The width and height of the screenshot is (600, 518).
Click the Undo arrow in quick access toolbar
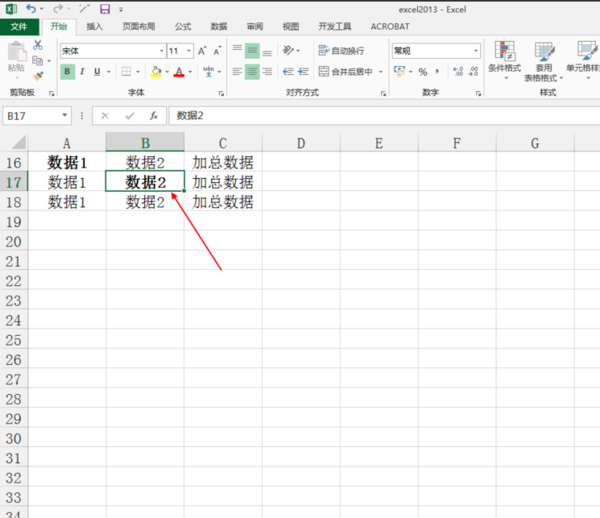[x=31, y=9]
